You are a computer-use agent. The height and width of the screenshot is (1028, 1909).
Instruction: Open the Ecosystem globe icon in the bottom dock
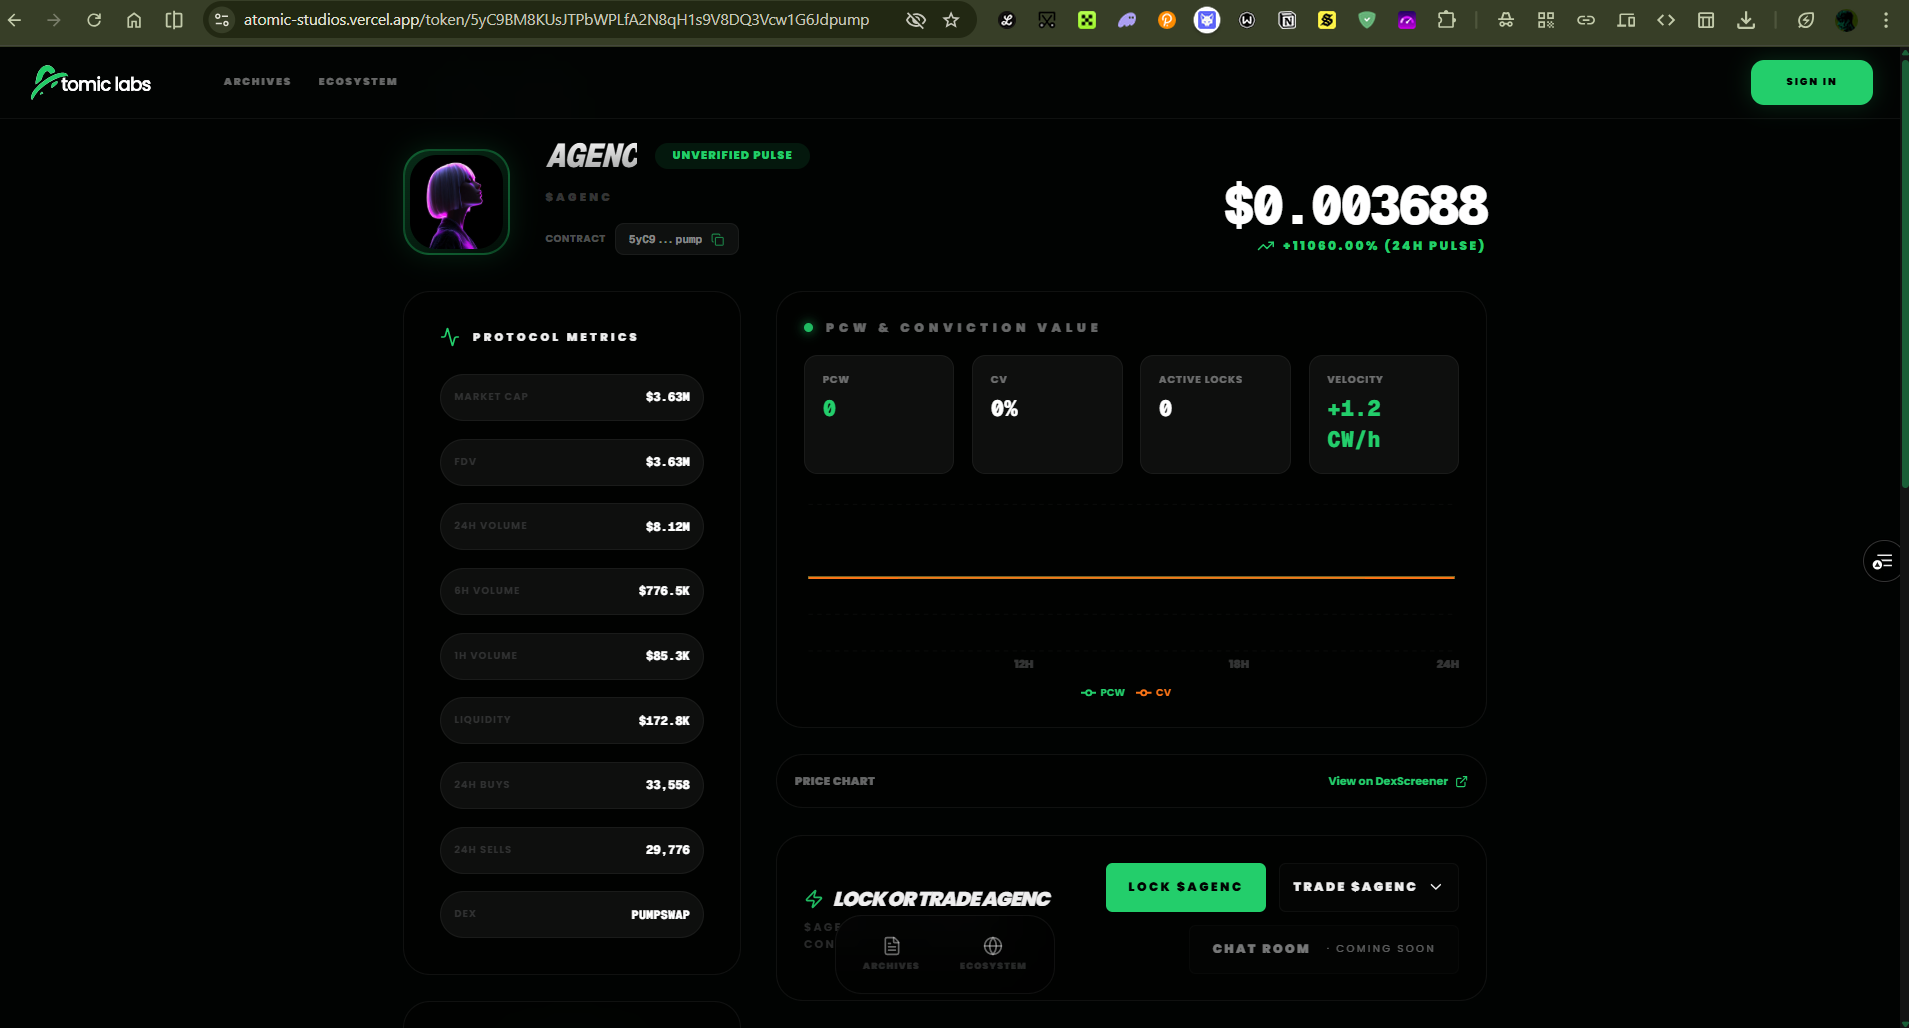click(992, 951)
